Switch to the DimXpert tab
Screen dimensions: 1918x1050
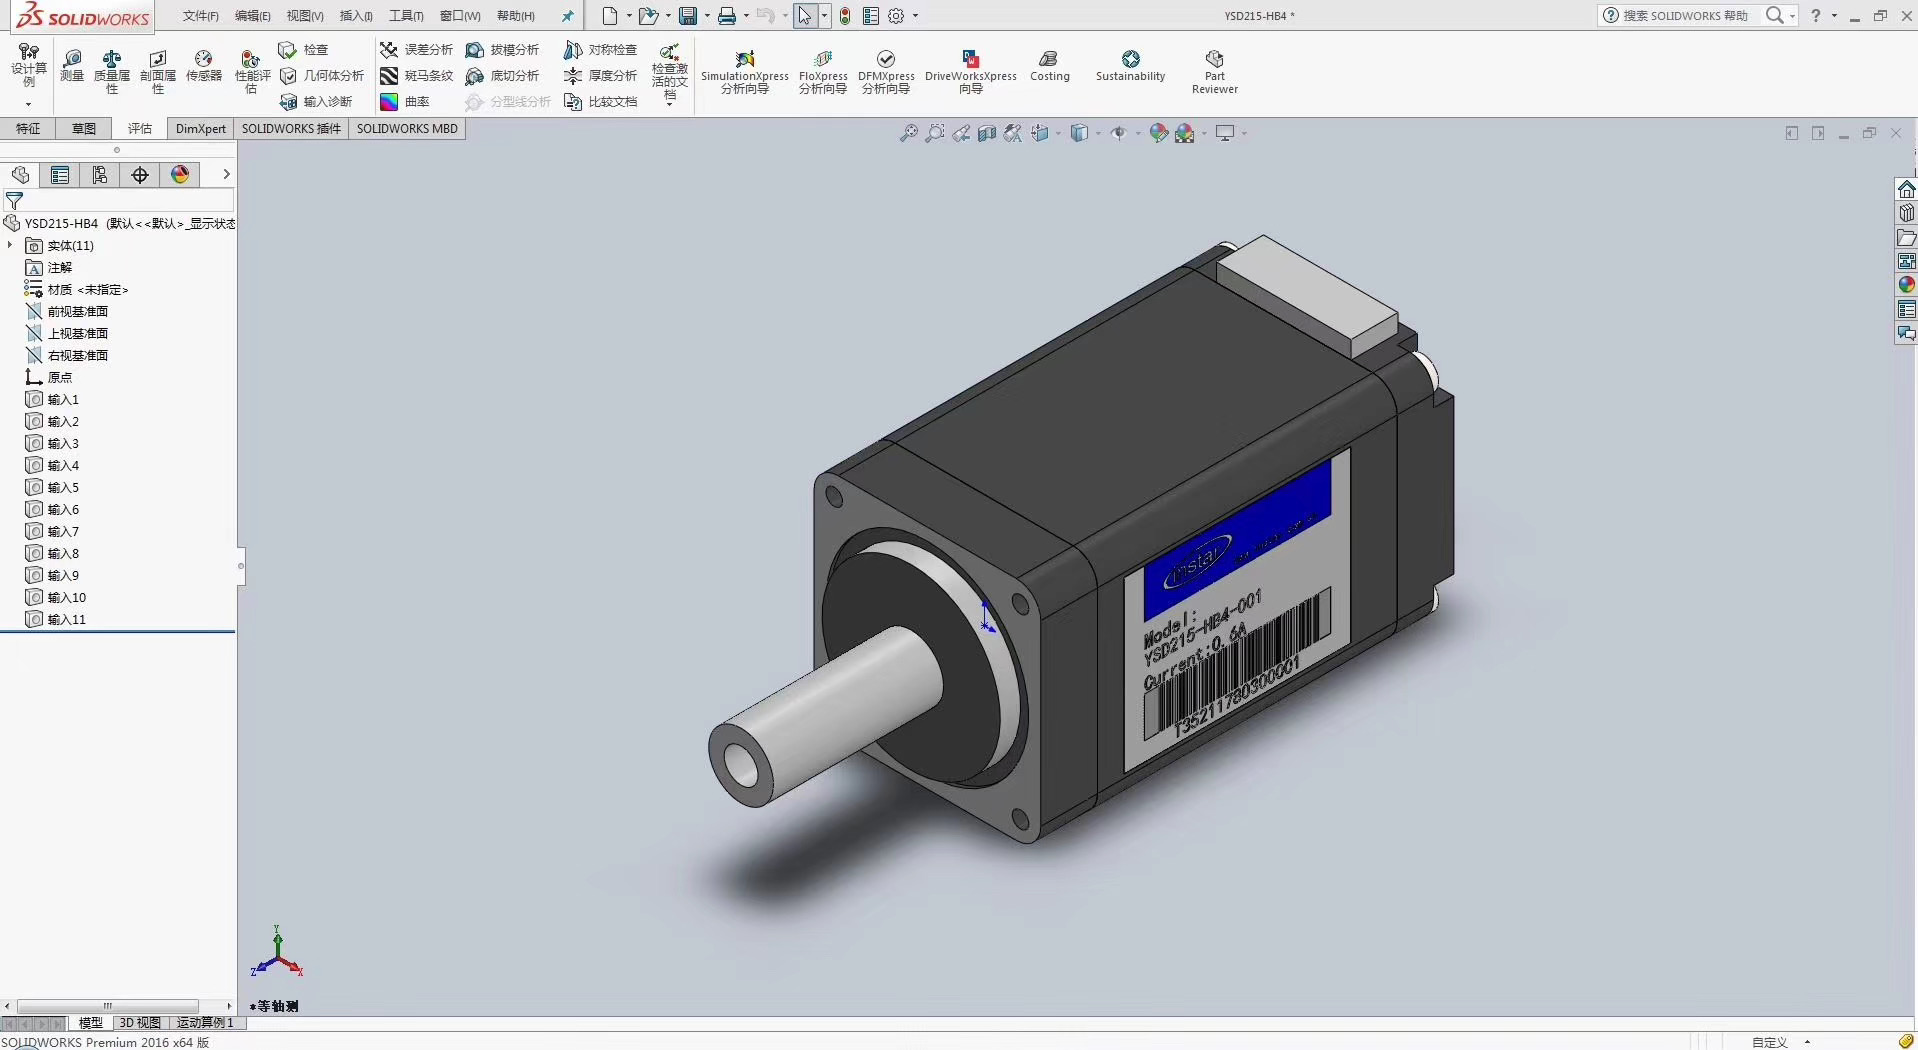pyautogui.click(x=201, y=129)
